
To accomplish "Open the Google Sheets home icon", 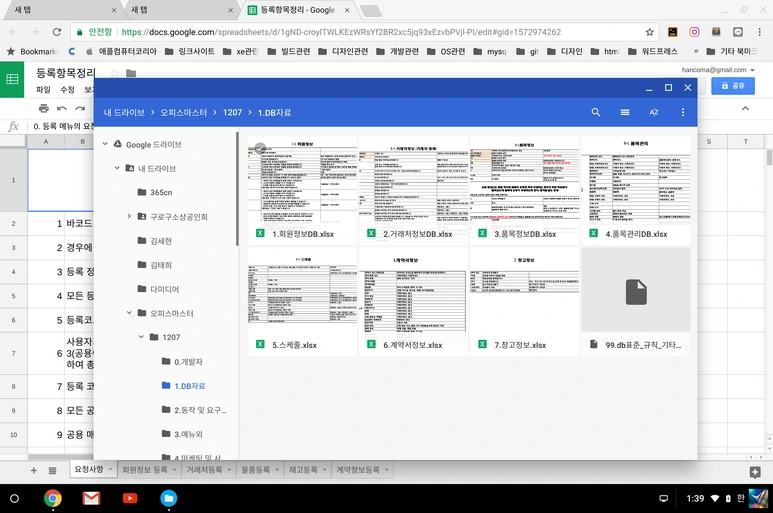I will click(x=12, y=79).
